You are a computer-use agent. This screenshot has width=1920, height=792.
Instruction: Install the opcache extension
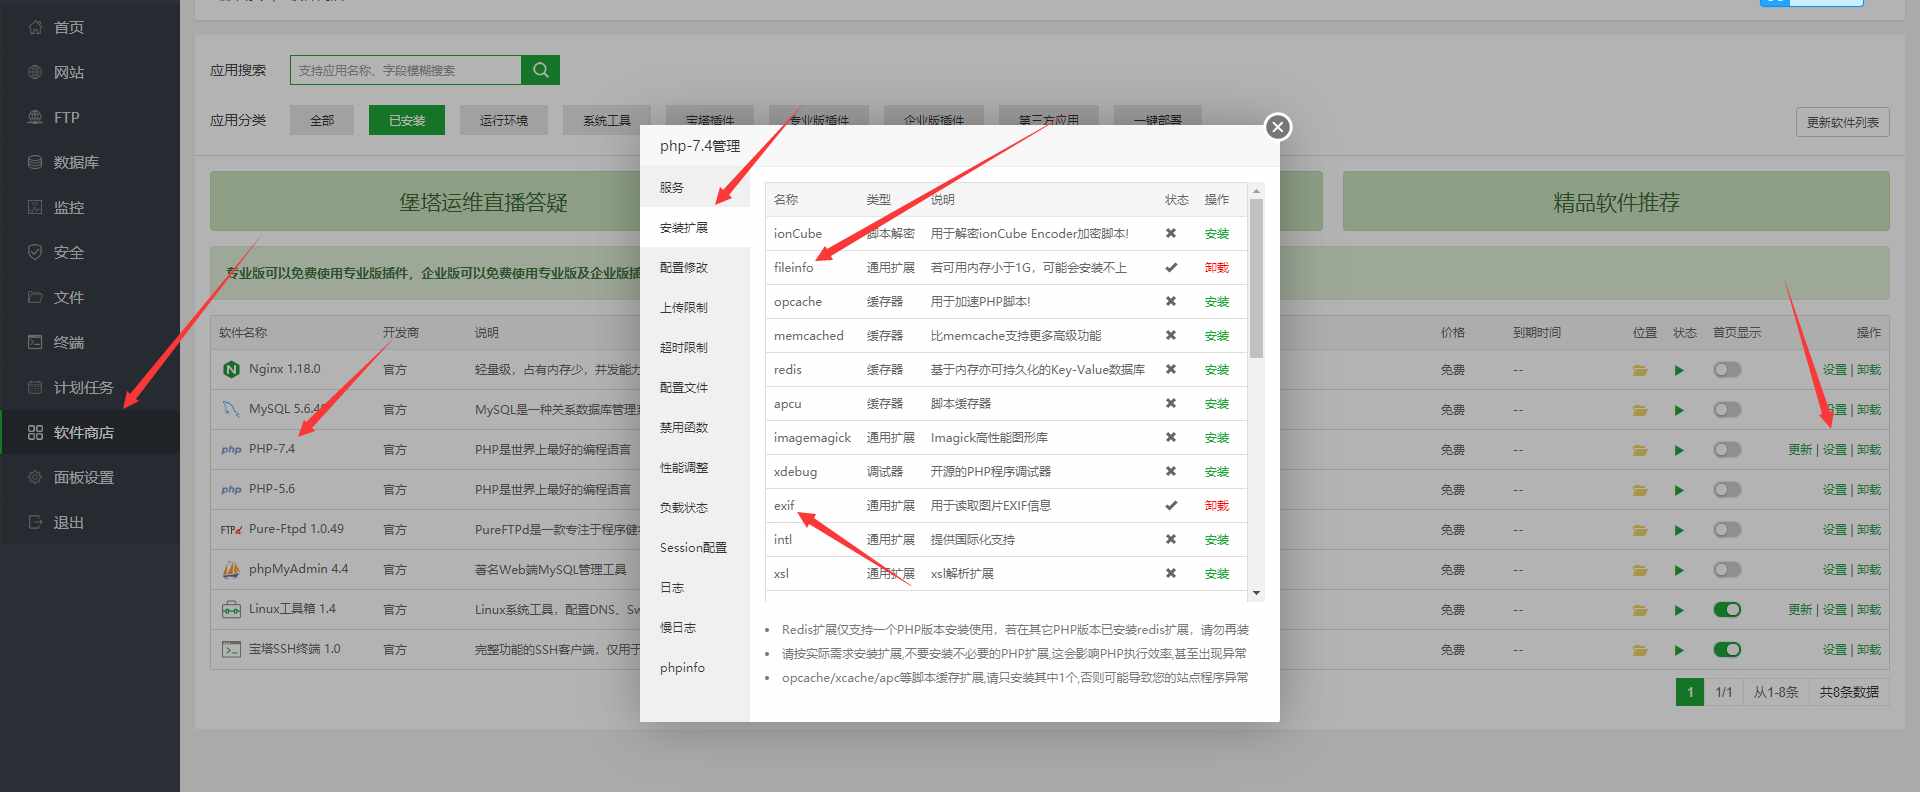tap(1217, 301)
